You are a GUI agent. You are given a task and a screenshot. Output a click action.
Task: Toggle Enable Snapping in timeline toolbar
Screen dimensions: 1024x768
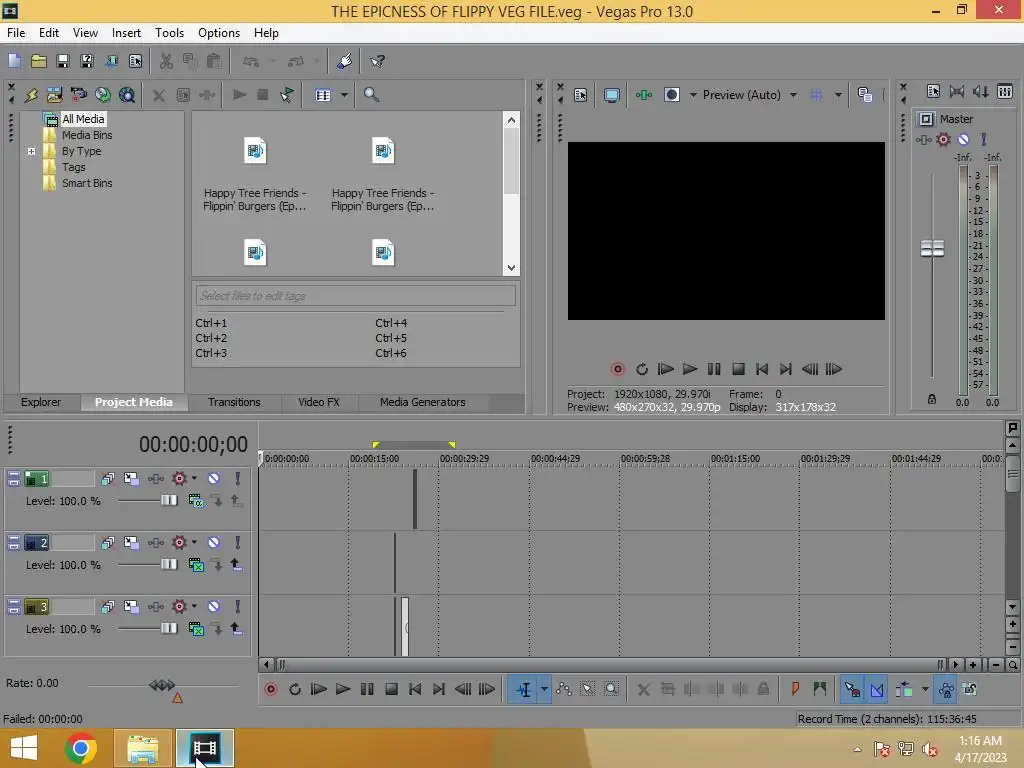(x=852, y=689)
